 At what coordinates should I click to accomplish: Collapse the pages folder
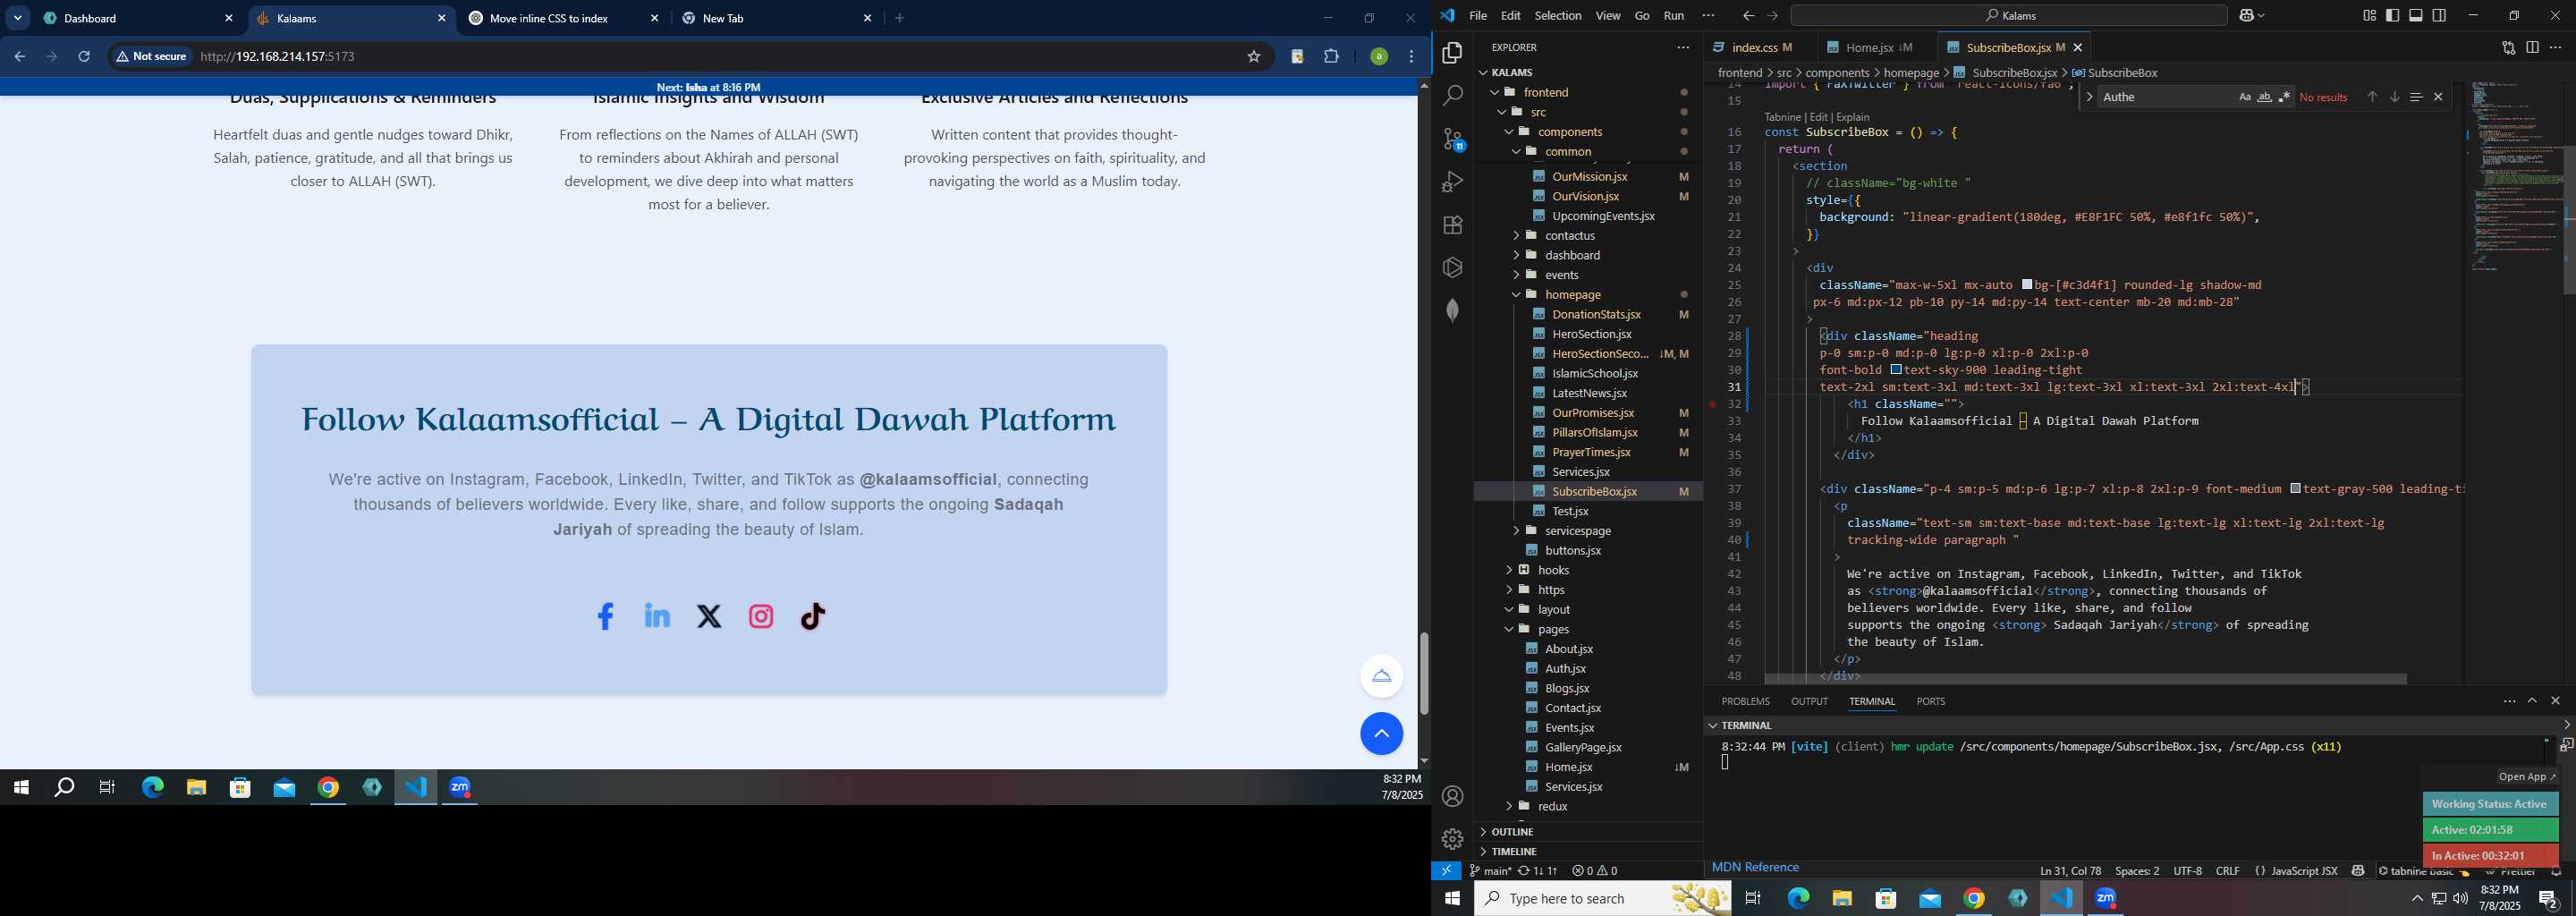click(x=1509, y=629)
